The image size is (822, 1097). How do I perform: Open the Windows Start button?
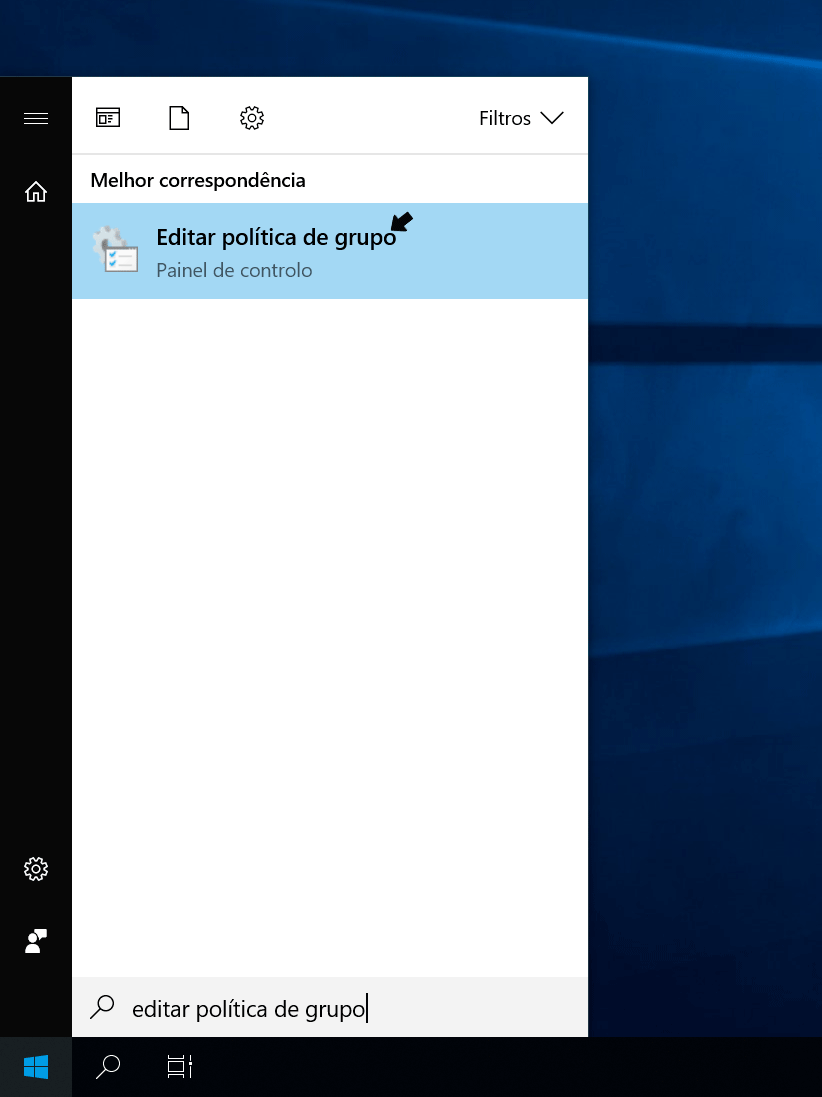36,1067
